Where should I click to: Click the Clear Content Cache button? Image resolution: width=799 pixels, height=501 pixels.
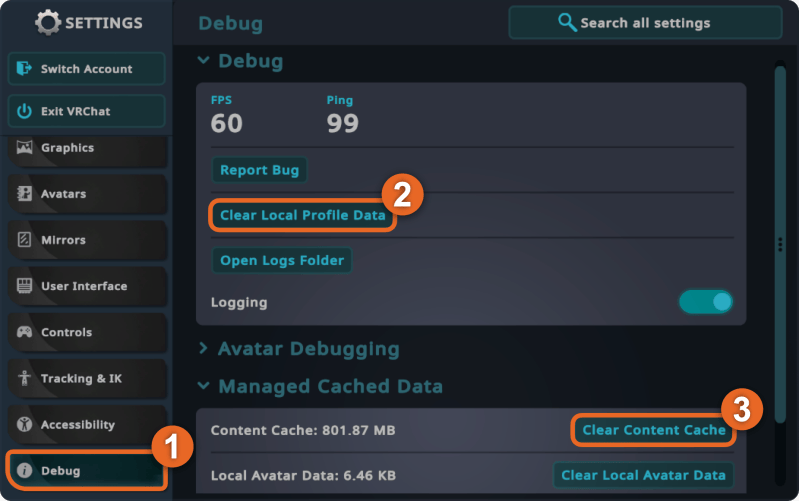(x=654, y=430)
